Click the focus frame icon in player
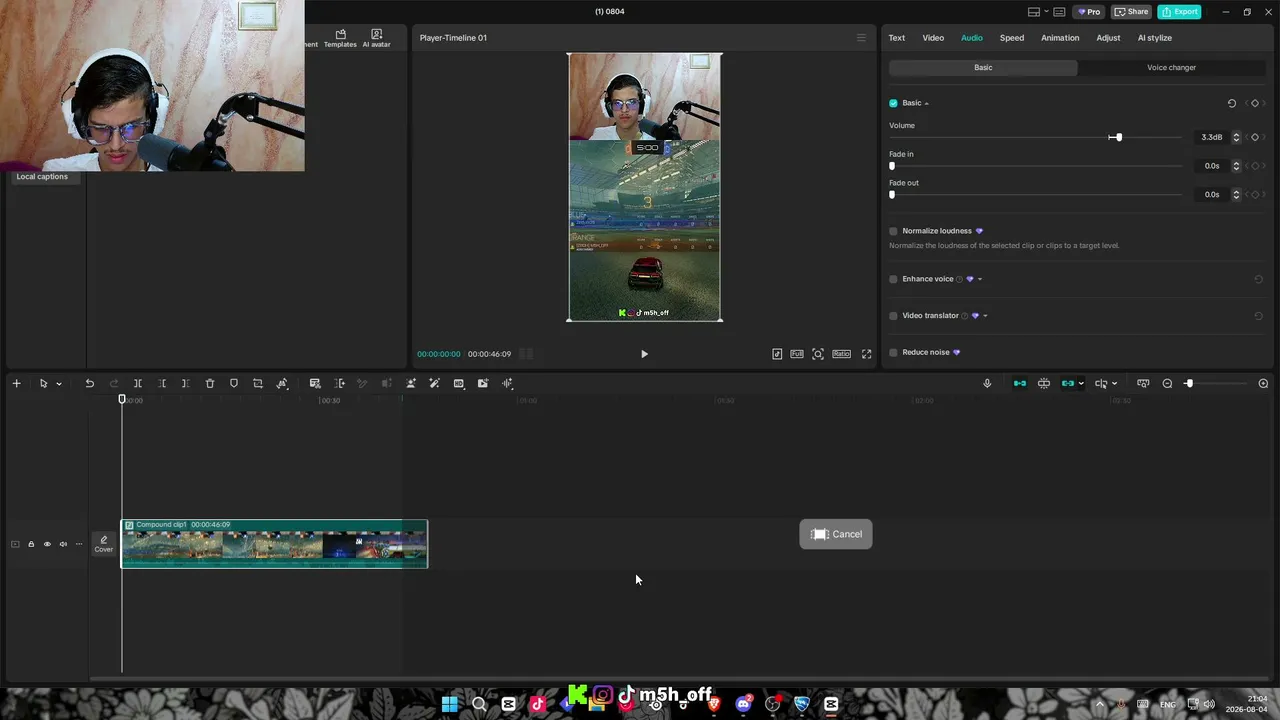Screen dimensions: 1280x720 point(818,354)
